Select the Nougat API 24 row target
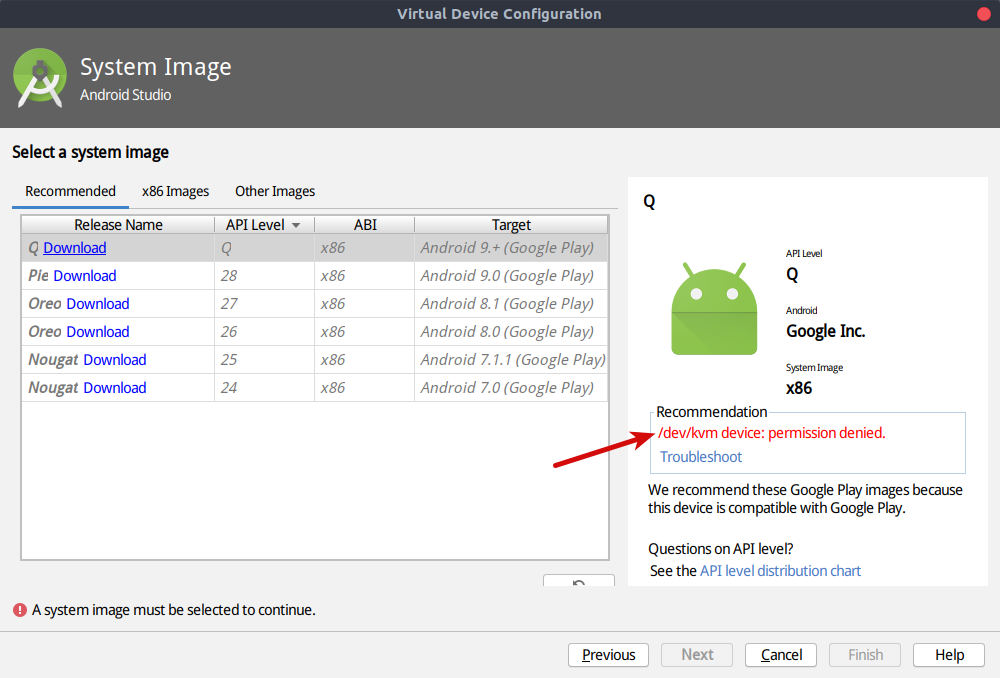1000x678 pixels. pyautogui.click(x=507, y=388)
